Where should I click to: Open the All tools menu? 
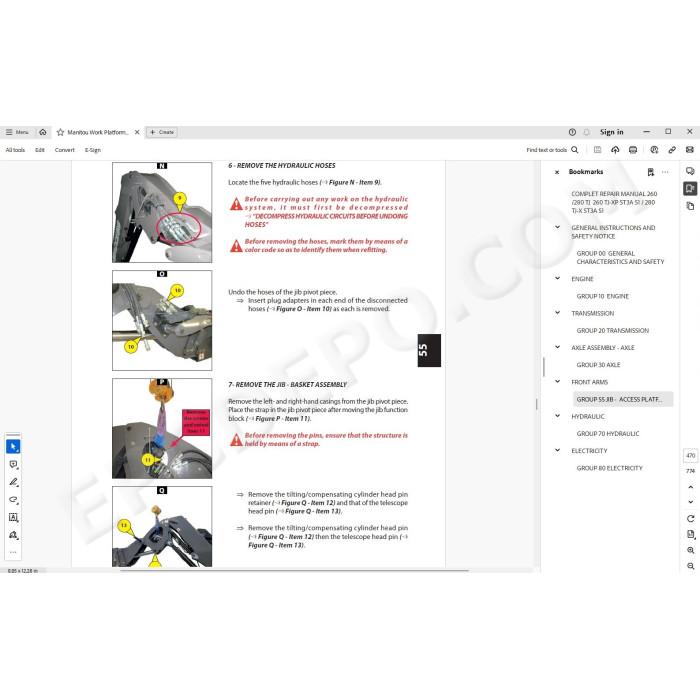15,150
